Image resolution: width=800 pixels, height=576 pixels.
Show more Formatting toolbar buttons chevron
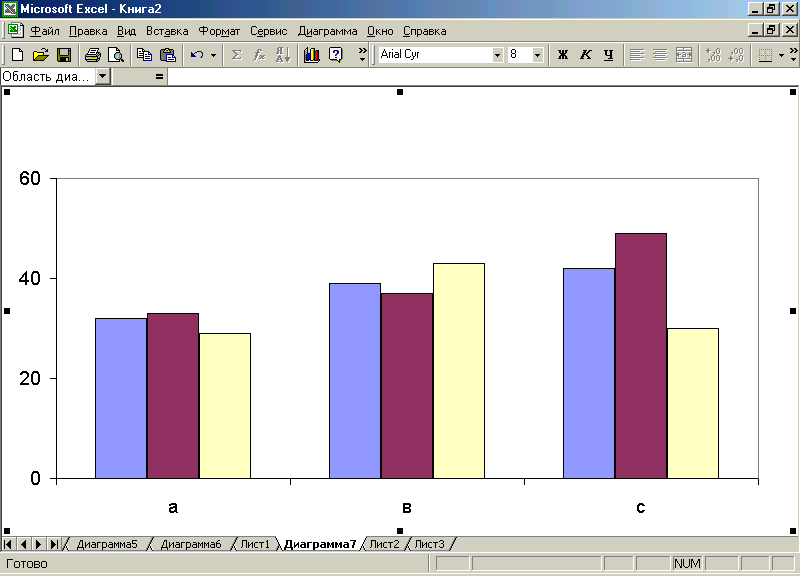point(793,55)
